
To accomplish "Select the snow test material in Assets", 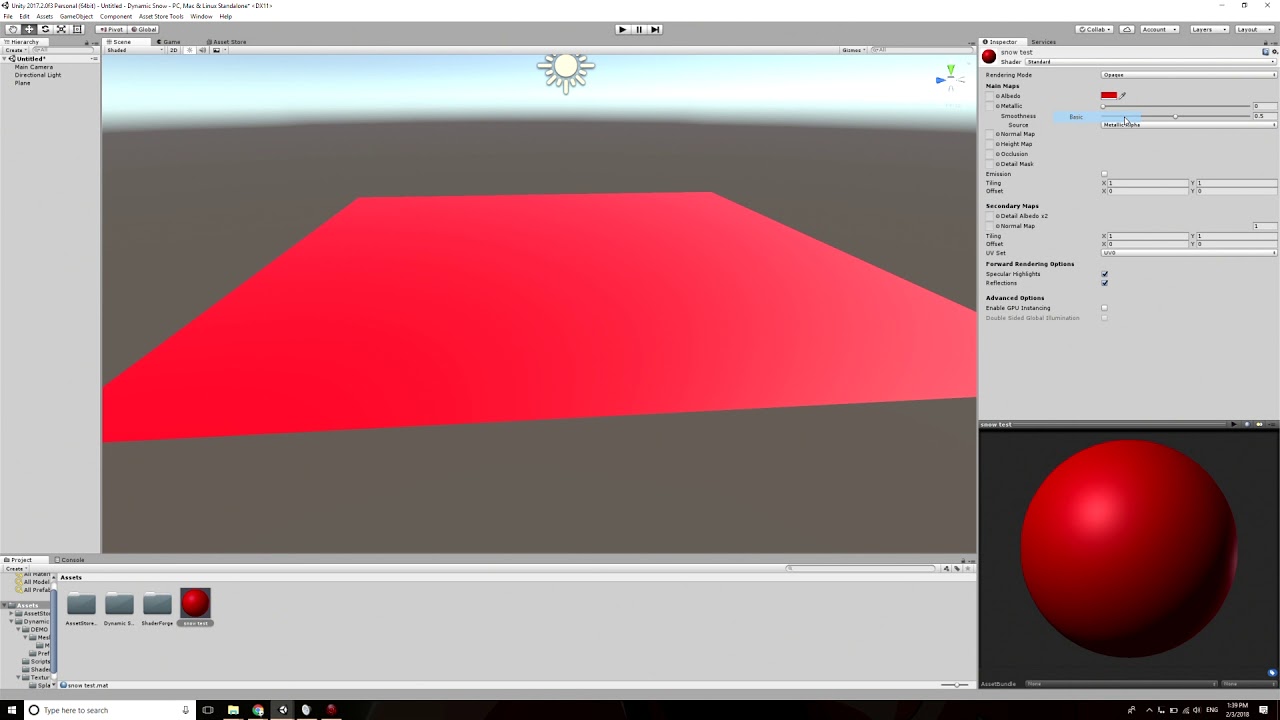I will [195, 605].
